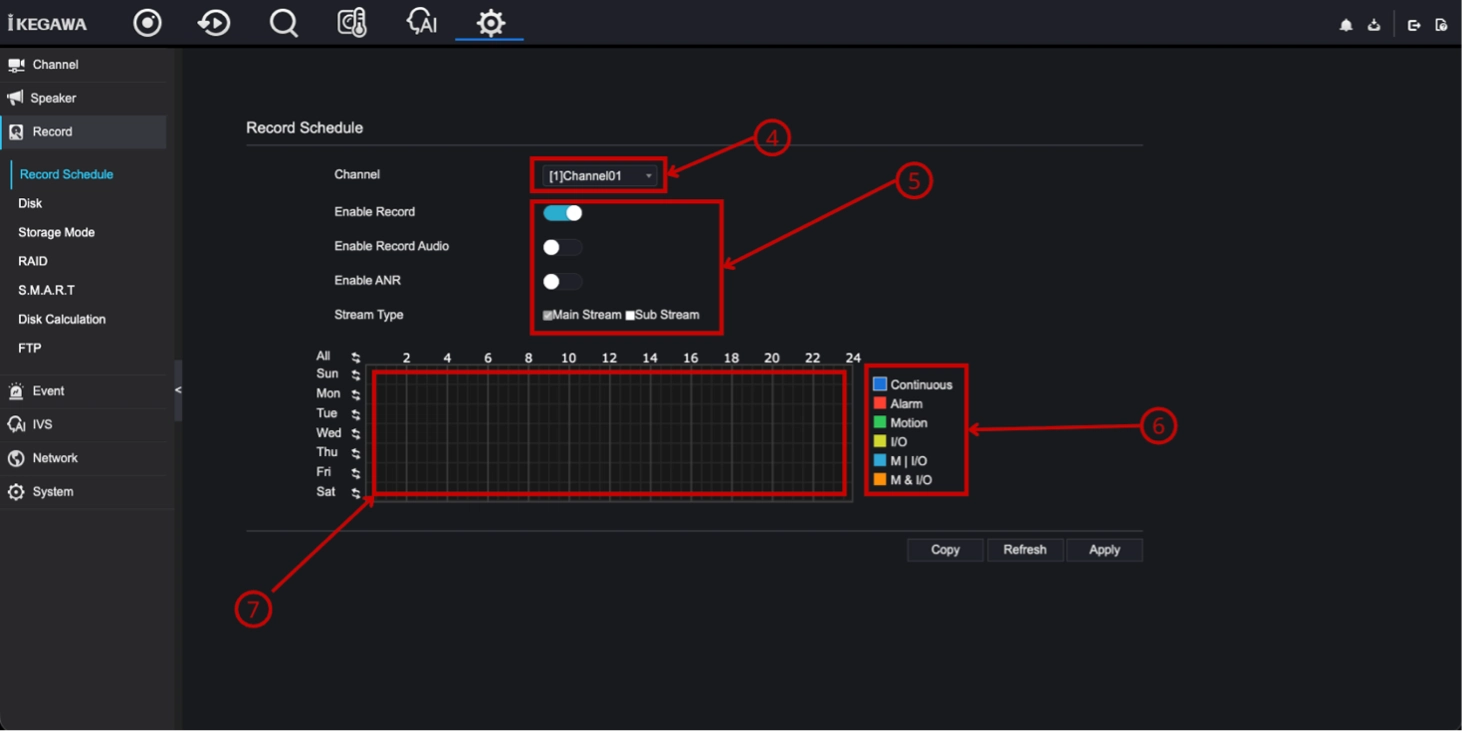Click the copy-row arrows icon beside Fri
1466x733 pixels.
(357, 474)
